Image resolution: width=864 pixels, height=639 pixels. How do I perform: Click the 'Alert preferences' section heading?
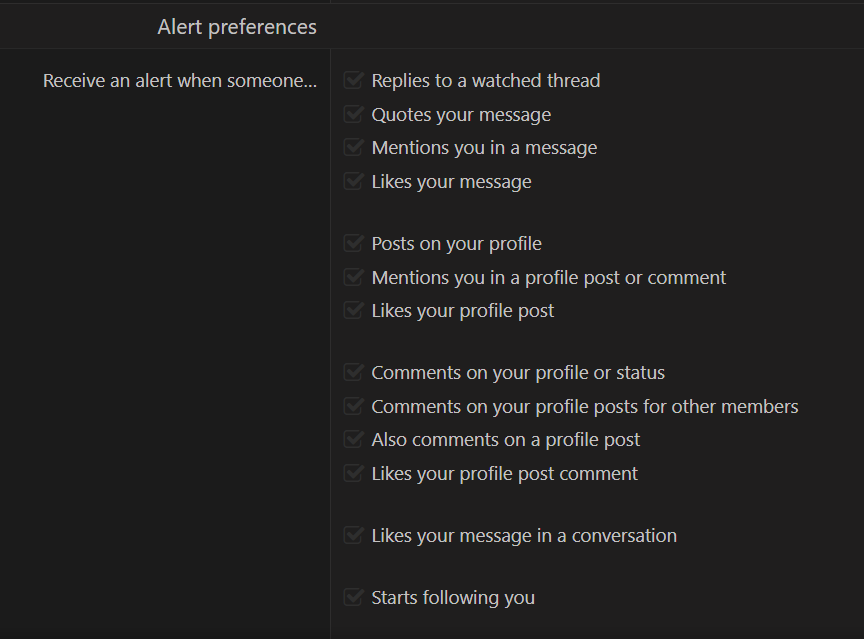point(237,27)
